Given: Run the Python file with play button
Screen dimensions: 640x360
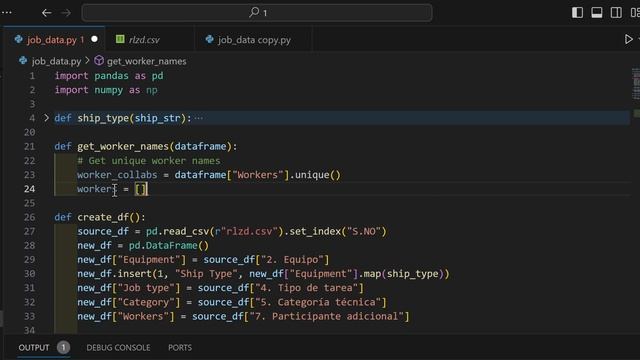Looking at the screenshot, I should click(x=629, y=39).
